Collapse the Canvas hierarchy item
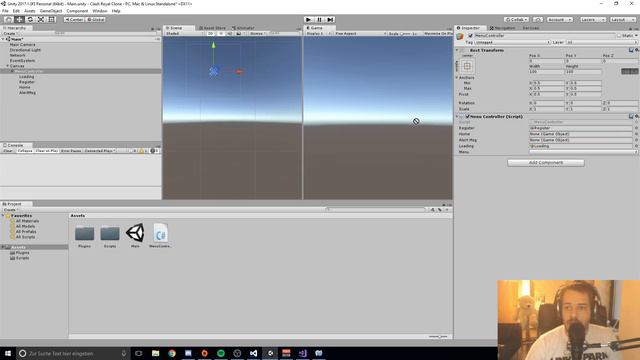This screenshot has width=640, height=360. tap(7, 66)
